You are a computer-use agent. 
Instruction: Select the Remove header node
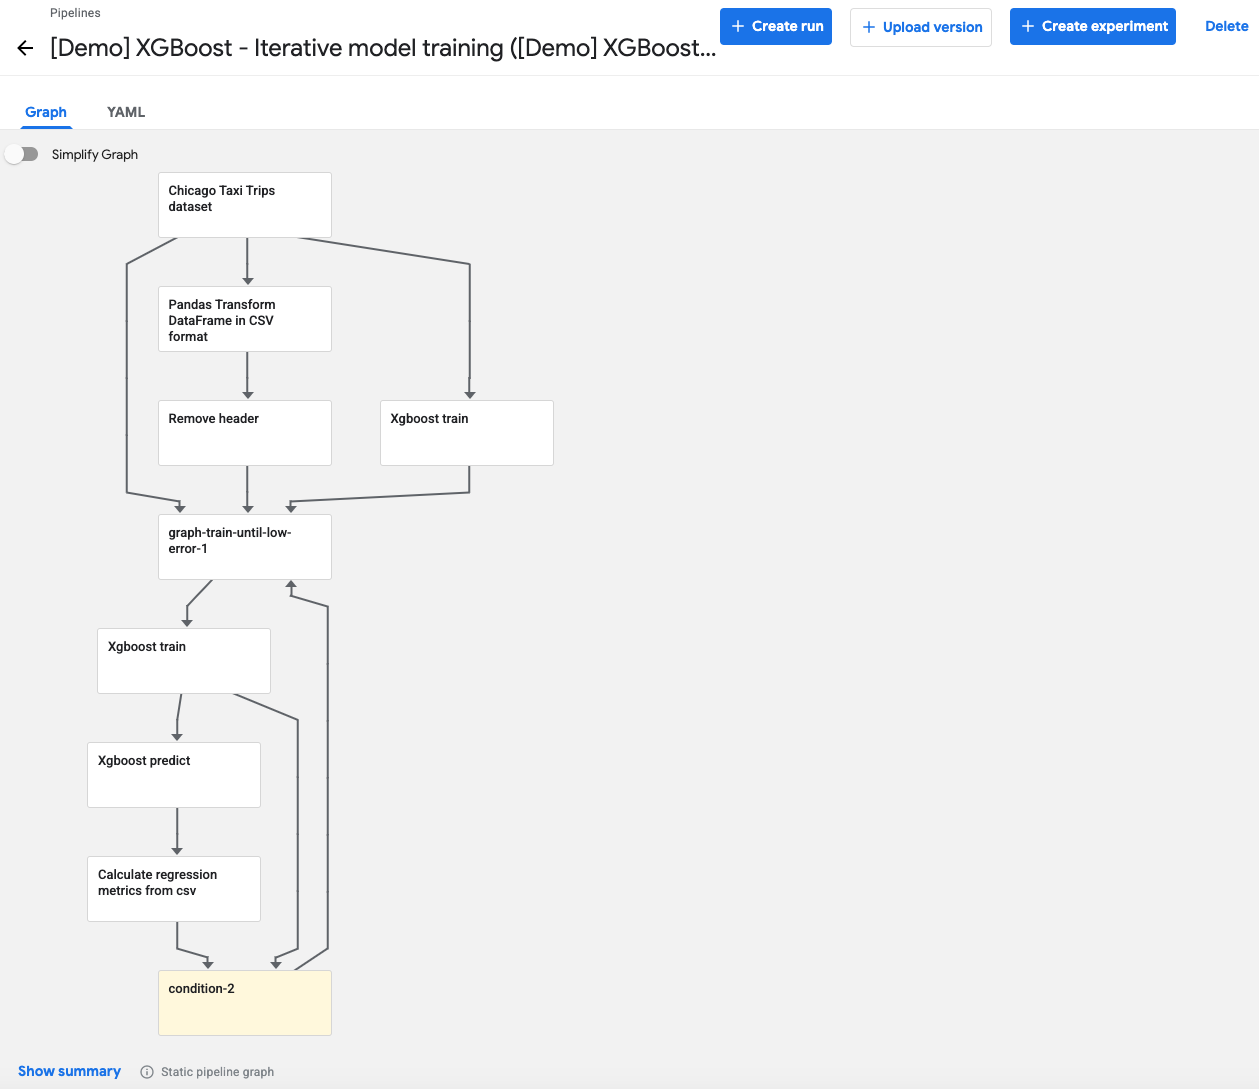[244, 432]
